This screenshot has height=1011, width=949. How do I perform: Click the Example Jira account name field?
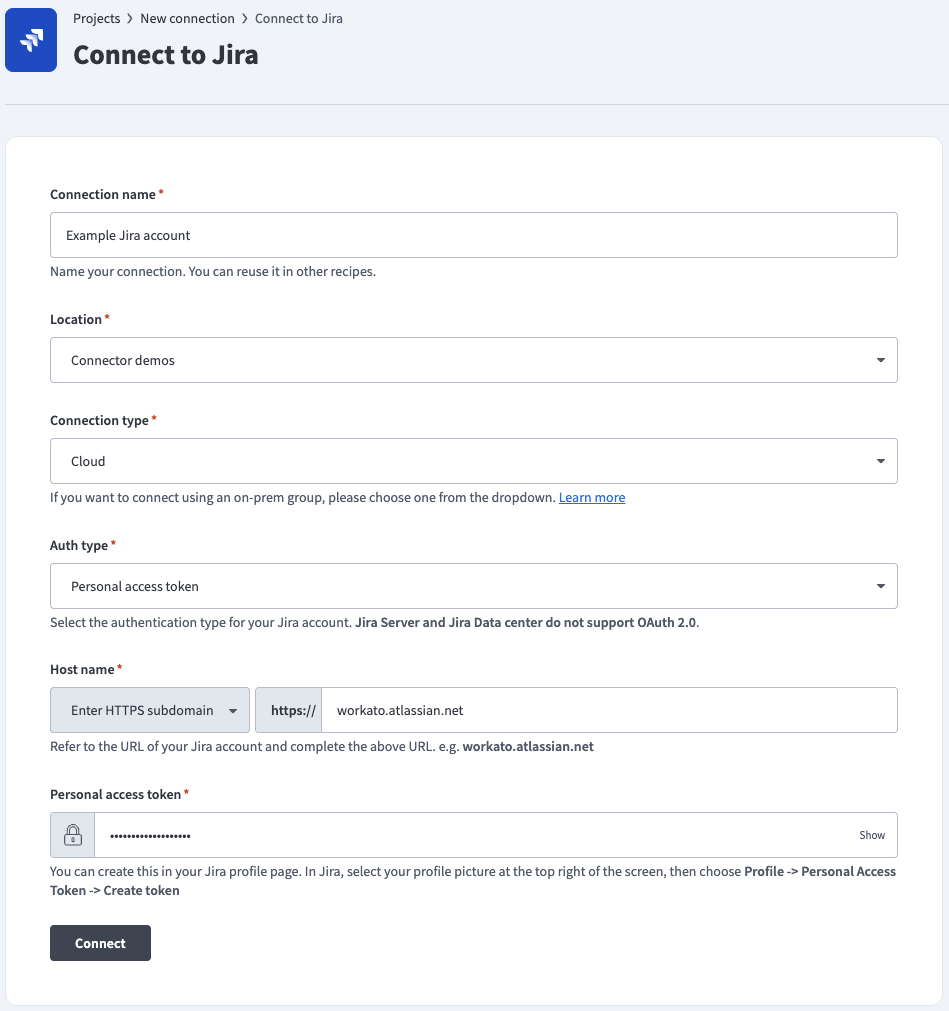pyautogui.click(x=474, y=234)
